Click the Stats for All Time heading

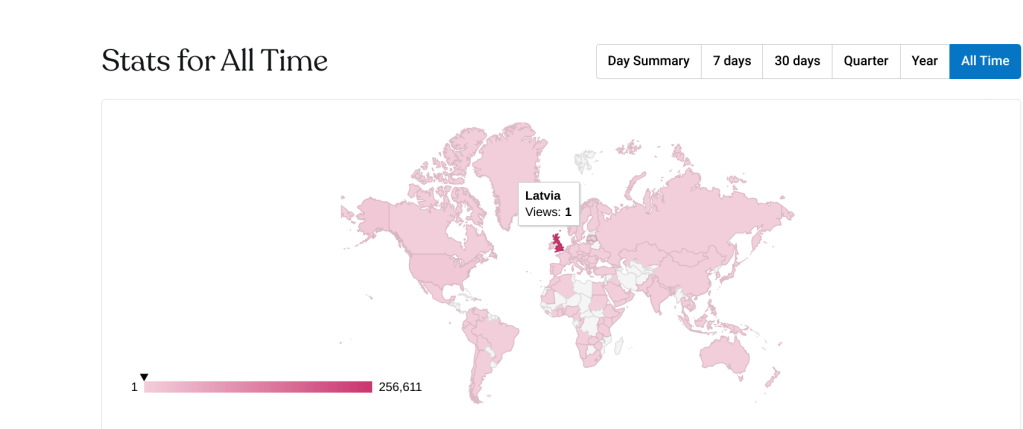[215, 61]
